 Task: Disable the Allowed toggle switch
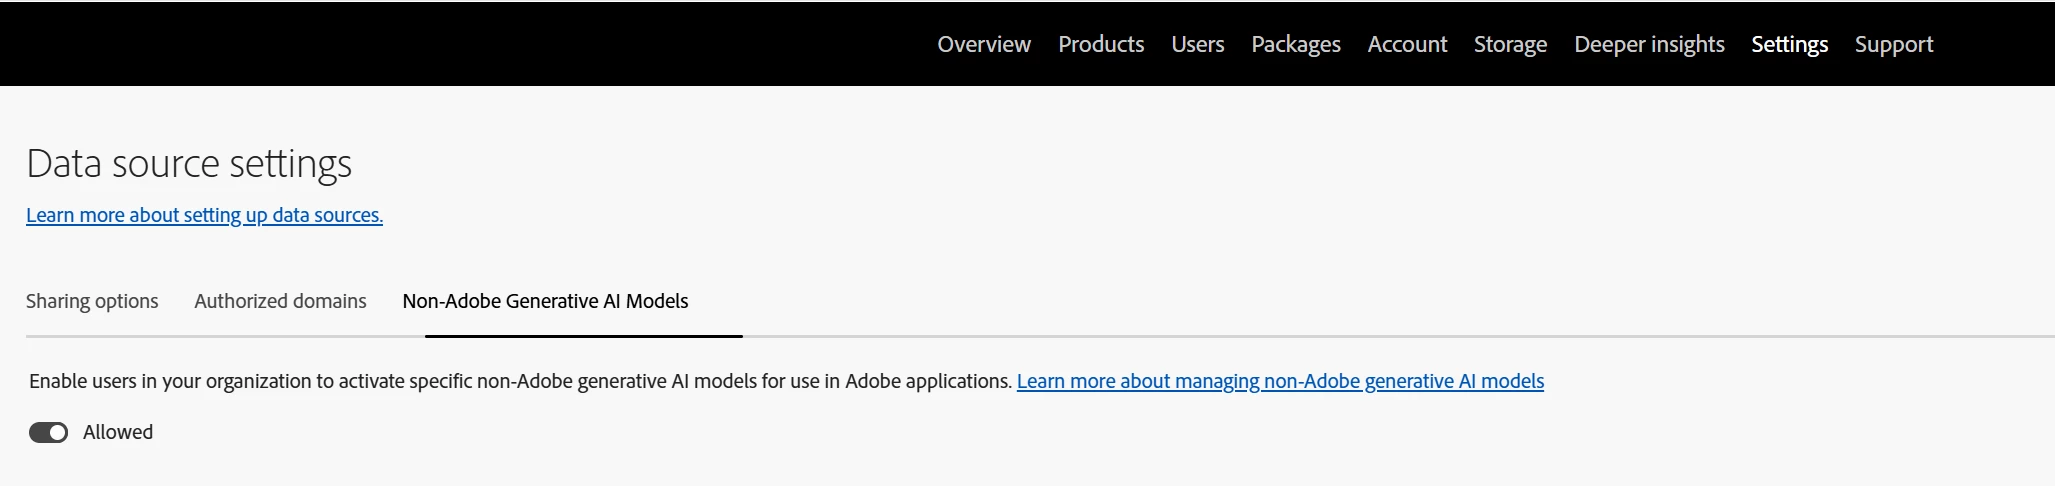(48, 432)
